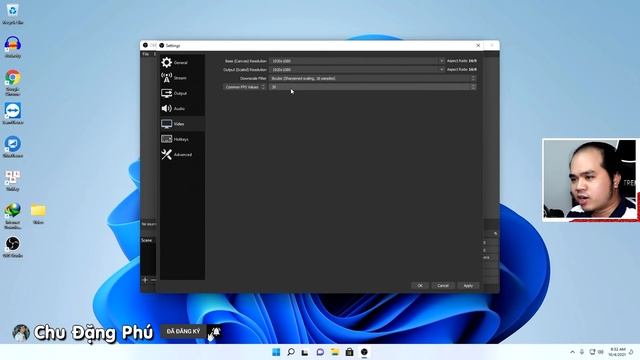Click the Cancel button in Settings
Viewport: 640px width, 360px height.
443,286
